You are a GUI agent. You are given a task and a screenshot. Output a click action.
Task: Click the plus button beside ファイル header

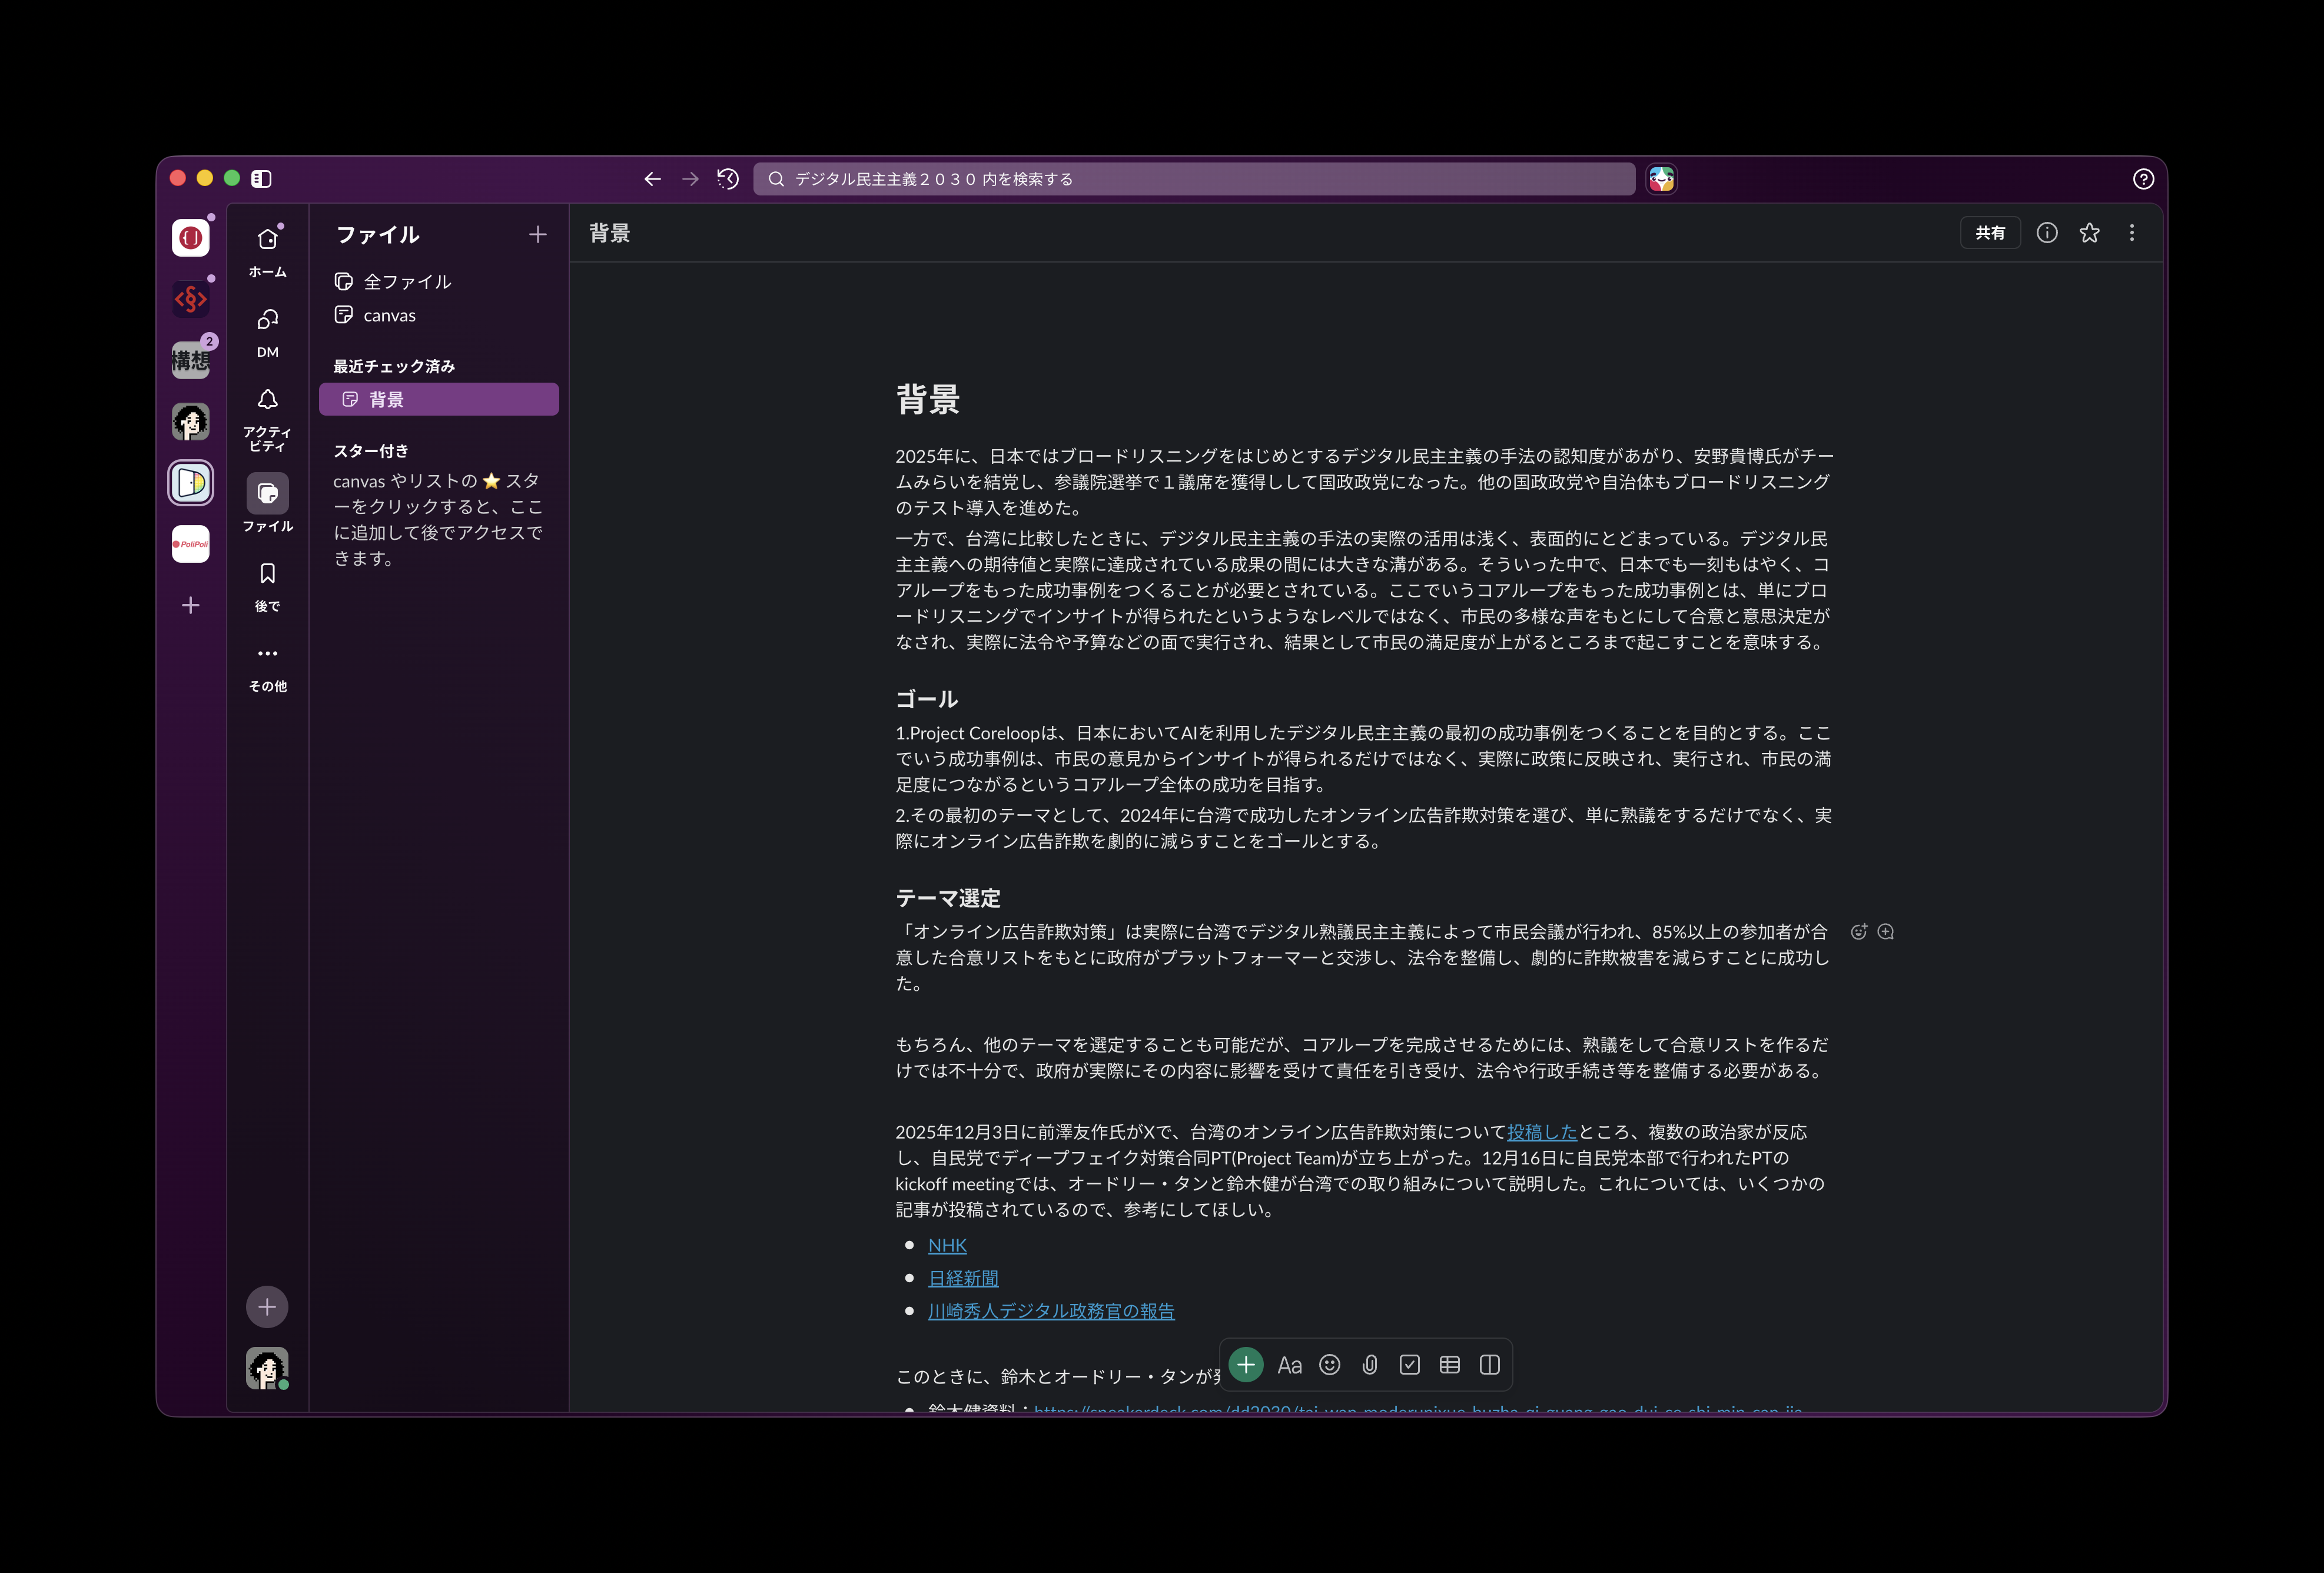[x=538, y=234]
